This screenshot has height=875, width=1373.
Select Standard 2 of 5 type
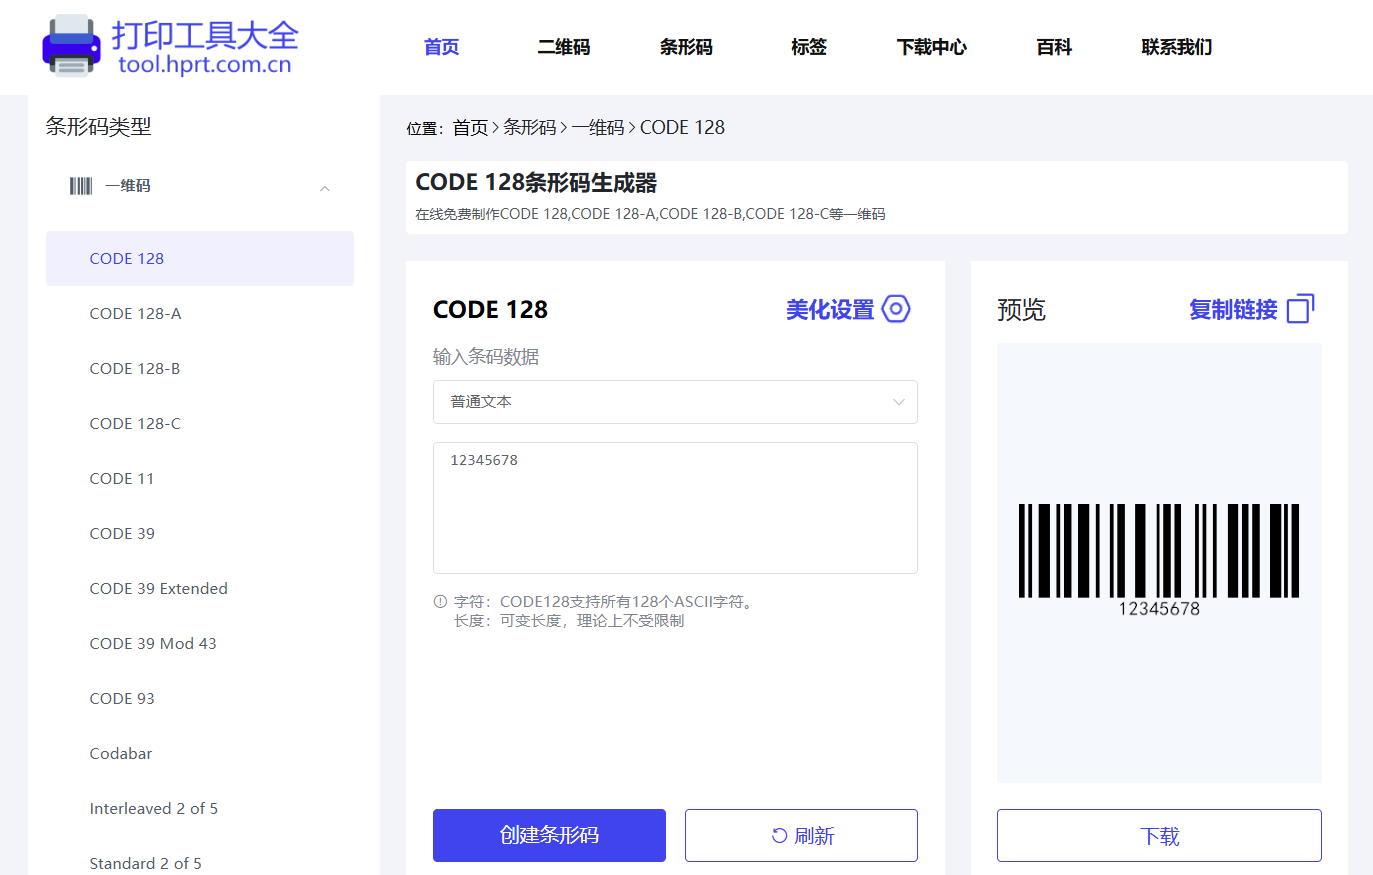(x=200, y=862)
